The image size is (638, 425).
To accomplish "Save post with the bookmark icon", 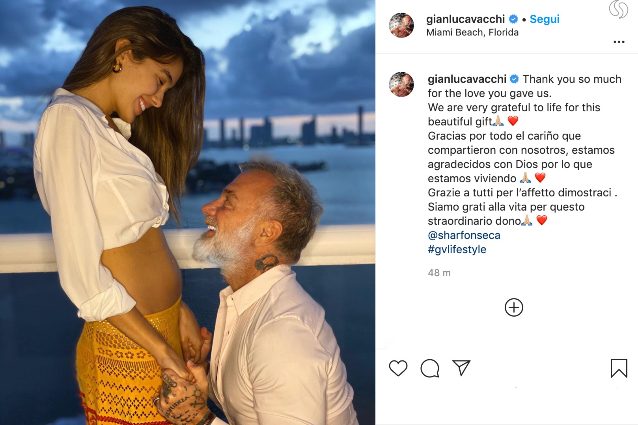I will pos(618,368).
